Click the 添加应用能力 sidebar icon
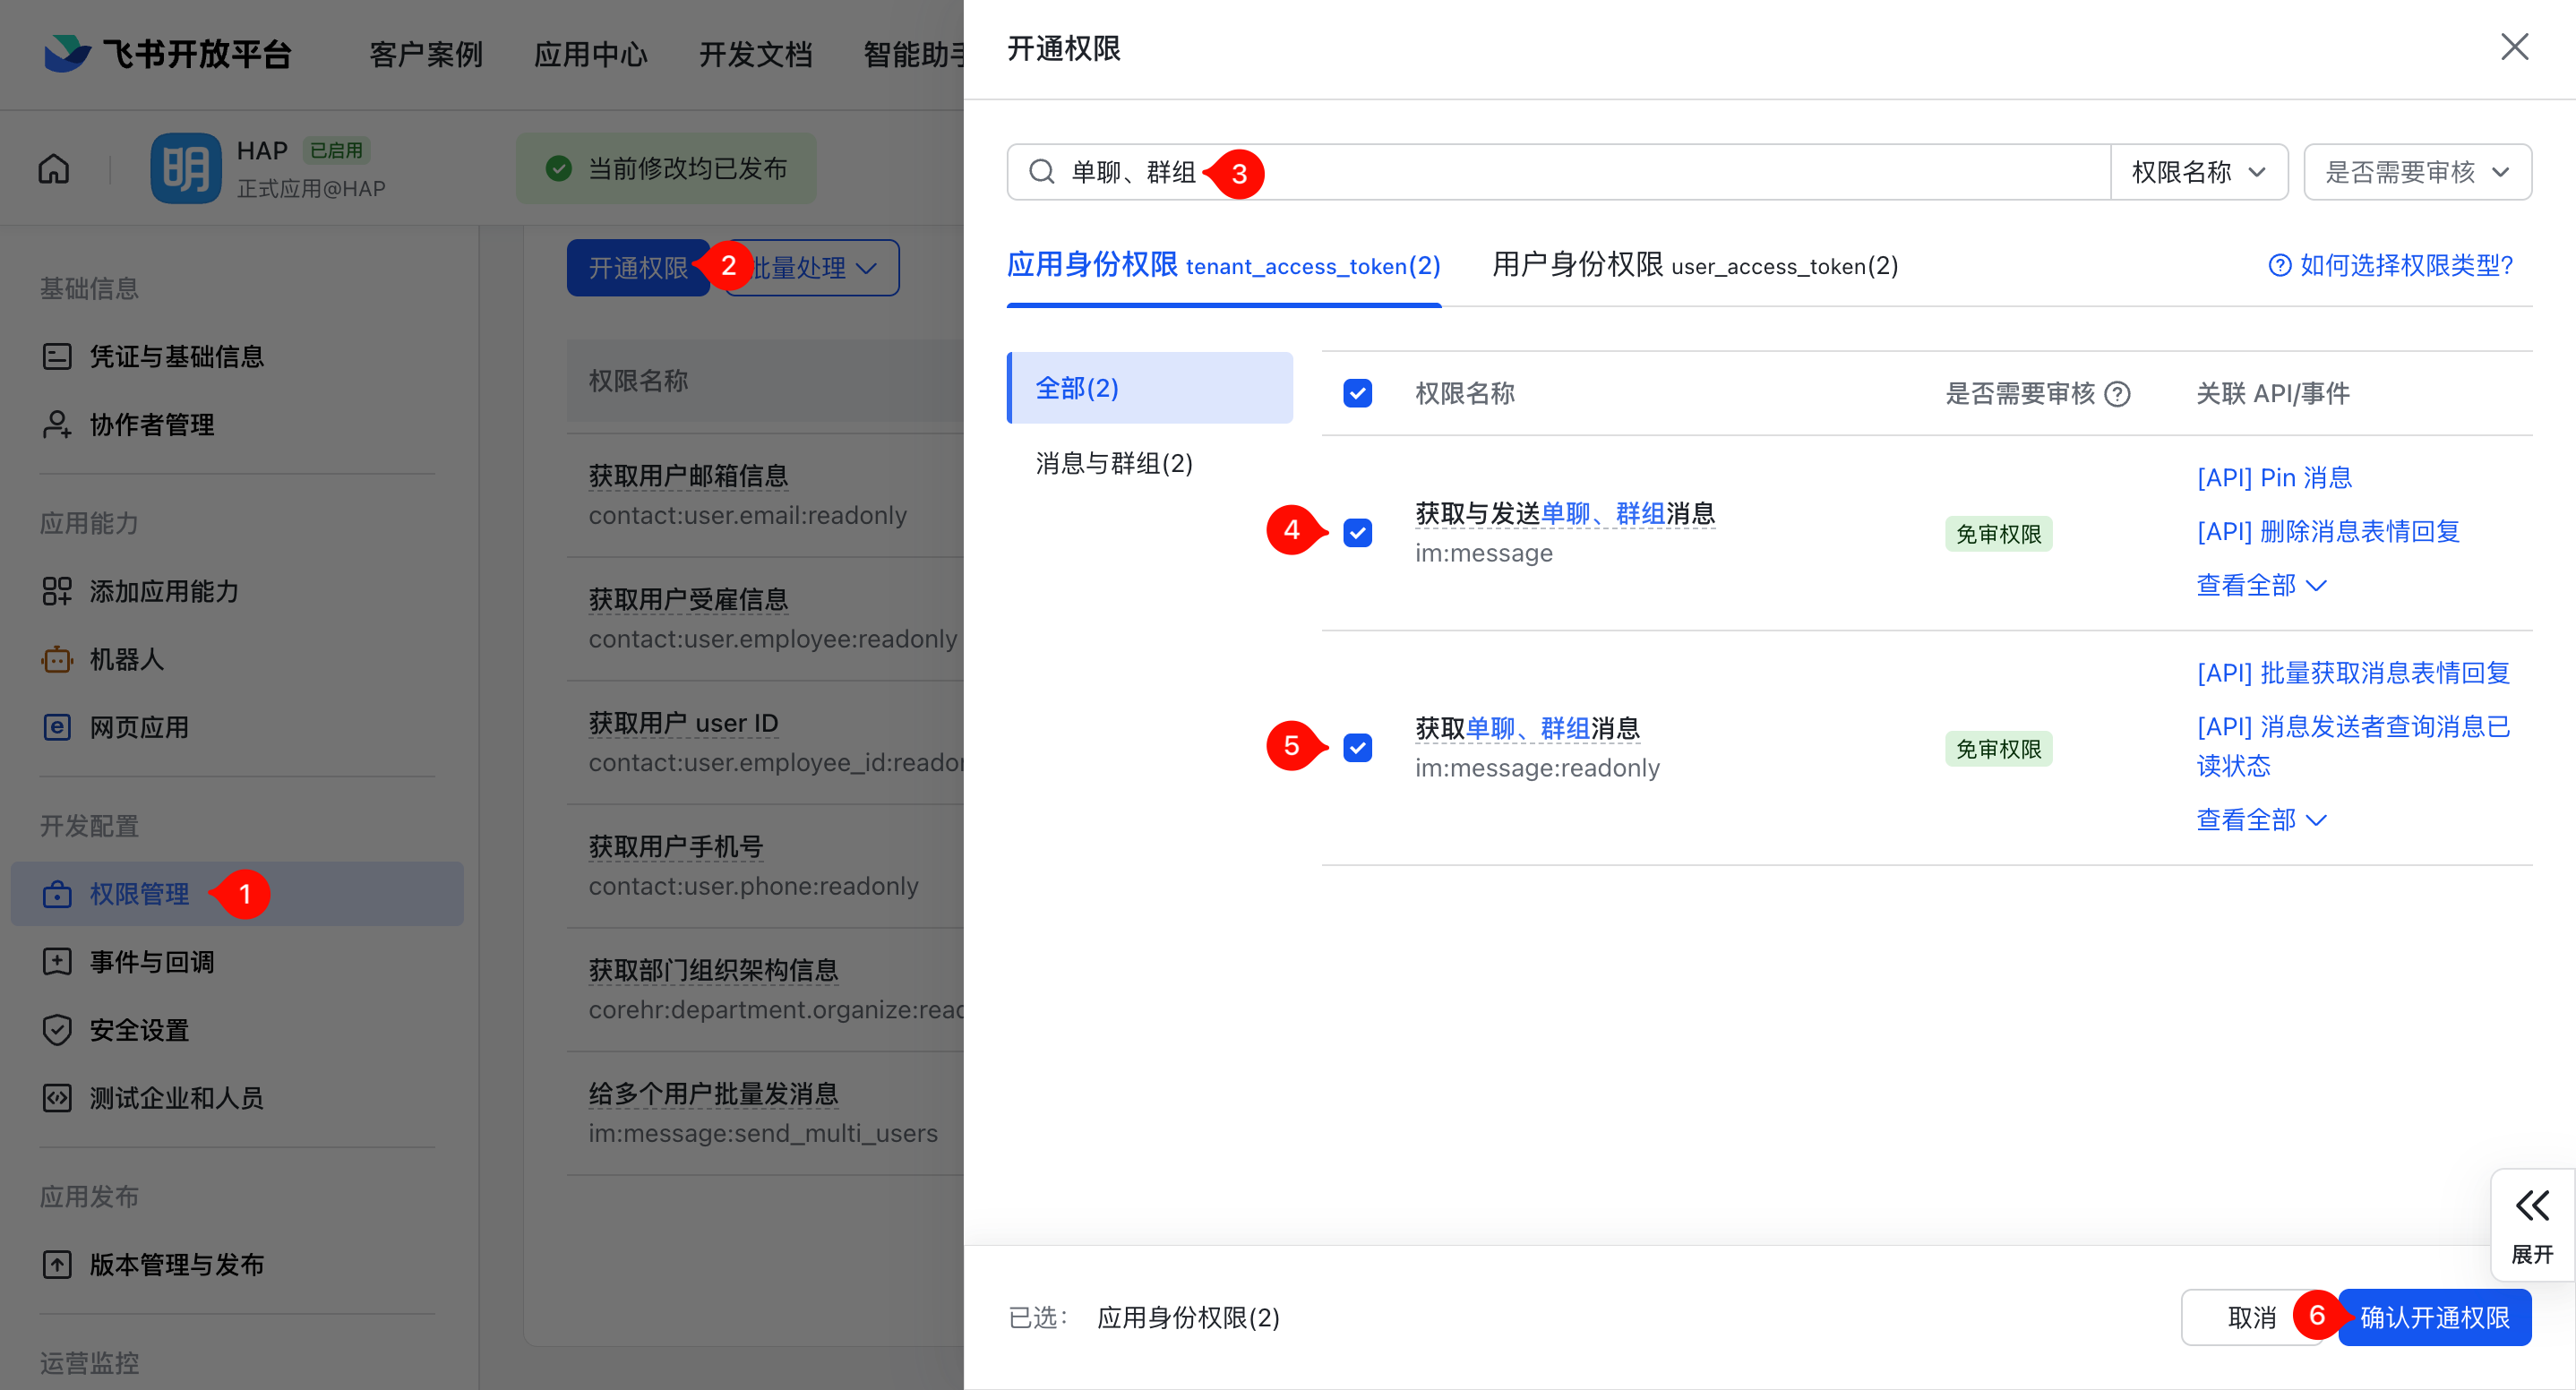The image size is (2576, 1390). click(57, 592)
